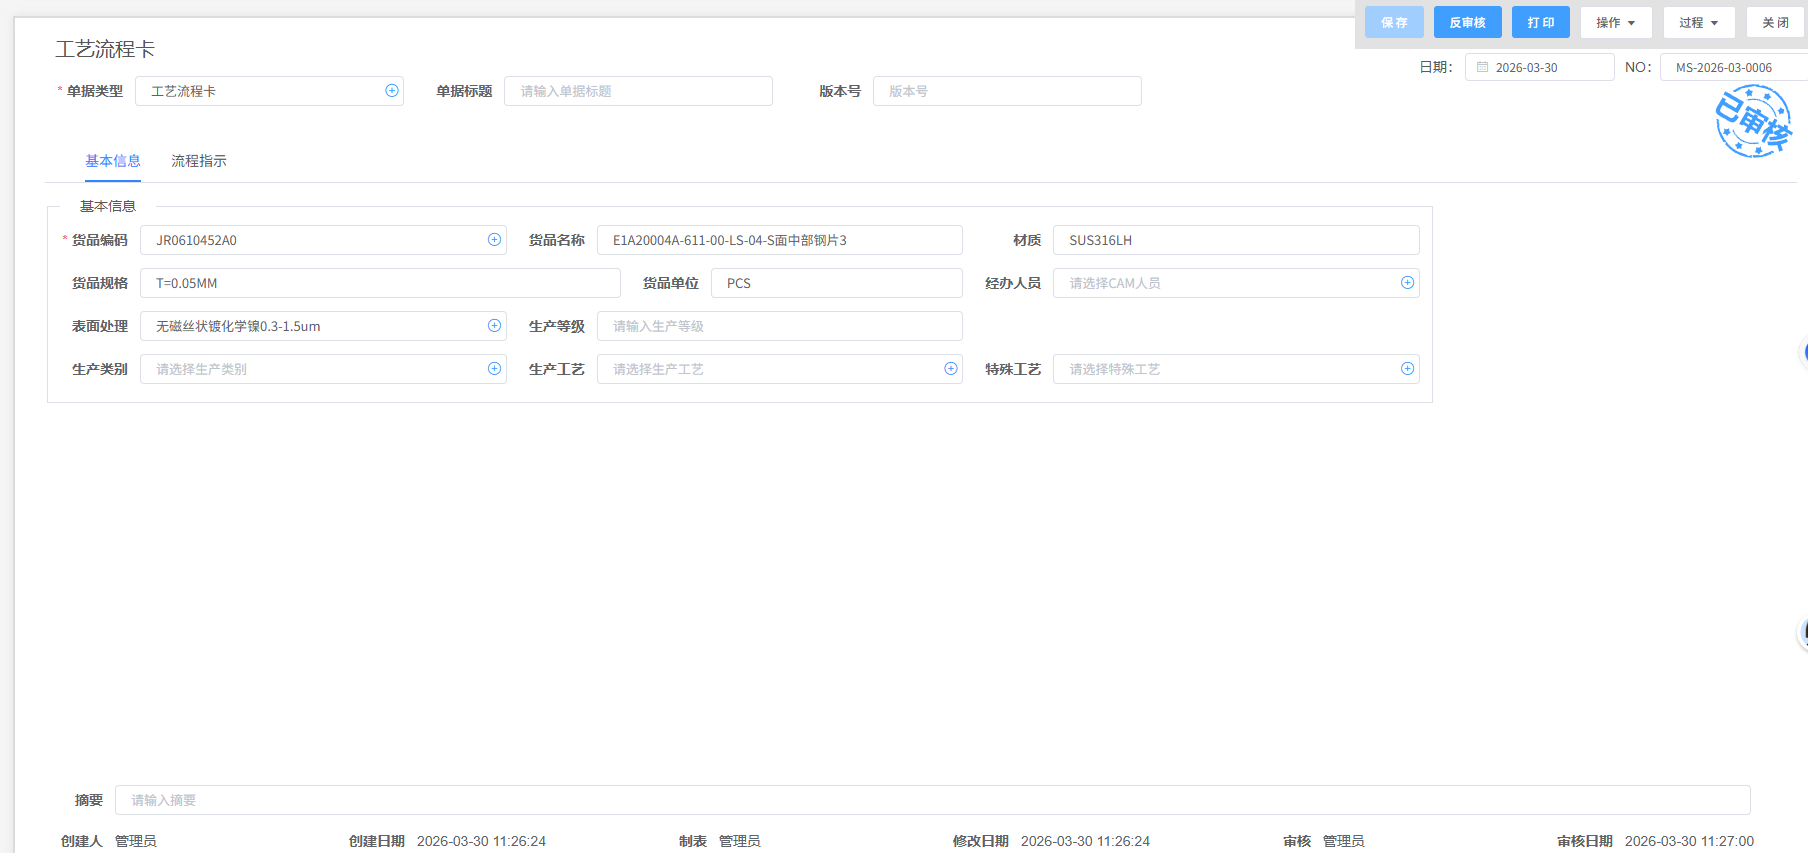Expand the 过程 dropdown menu
This screenshot has width=1808, height=853.
point(1698,22)
